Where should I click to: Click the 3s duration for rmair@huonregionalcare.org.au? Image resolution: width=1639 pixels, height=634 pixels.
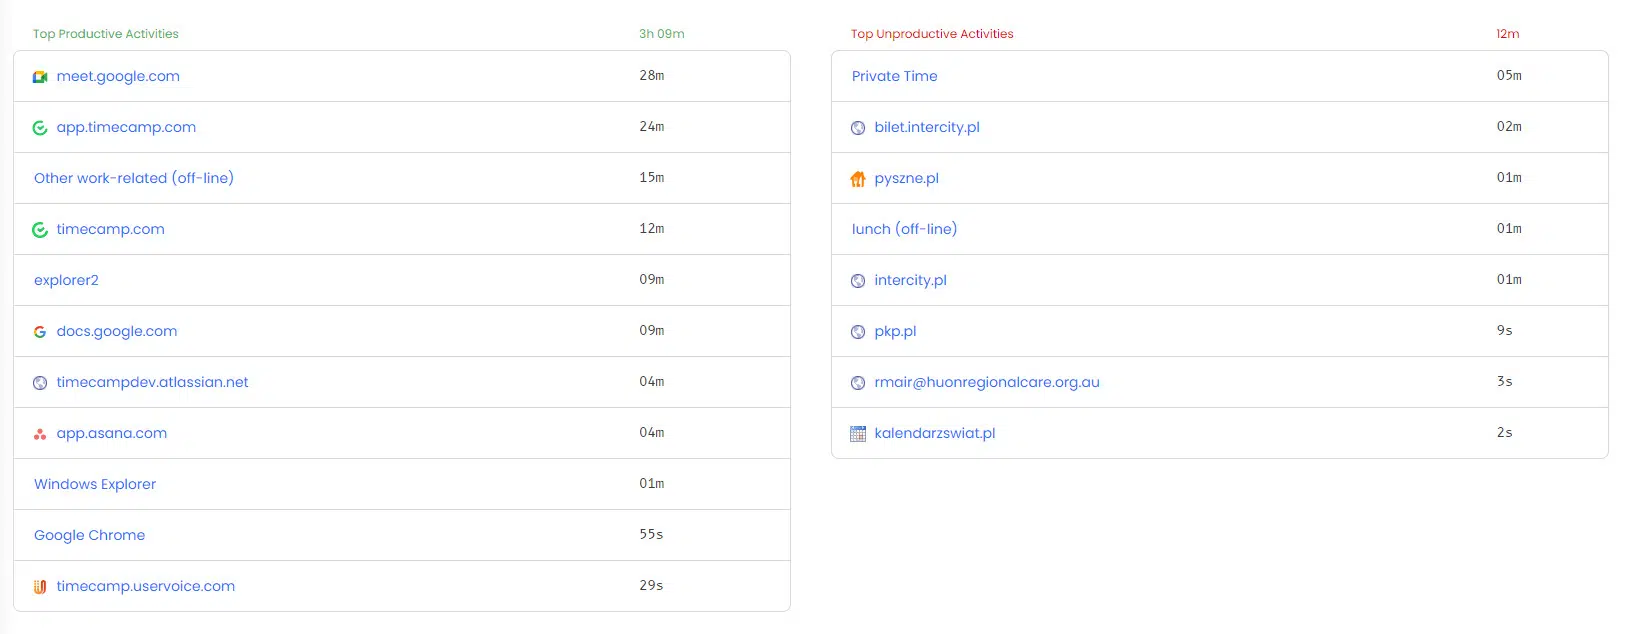pyautogui.click(x=1505, y=381)
